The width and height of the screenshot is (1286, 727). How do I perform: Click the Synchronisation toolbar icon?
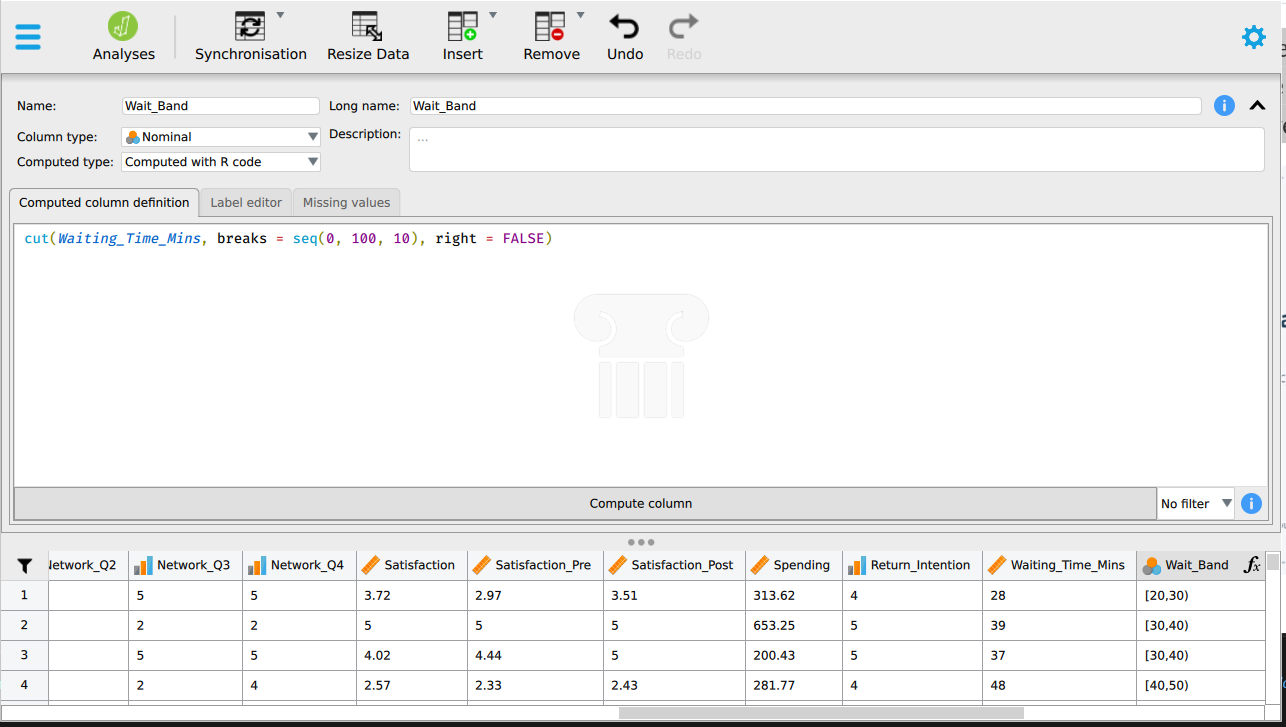tap(250, 27)
